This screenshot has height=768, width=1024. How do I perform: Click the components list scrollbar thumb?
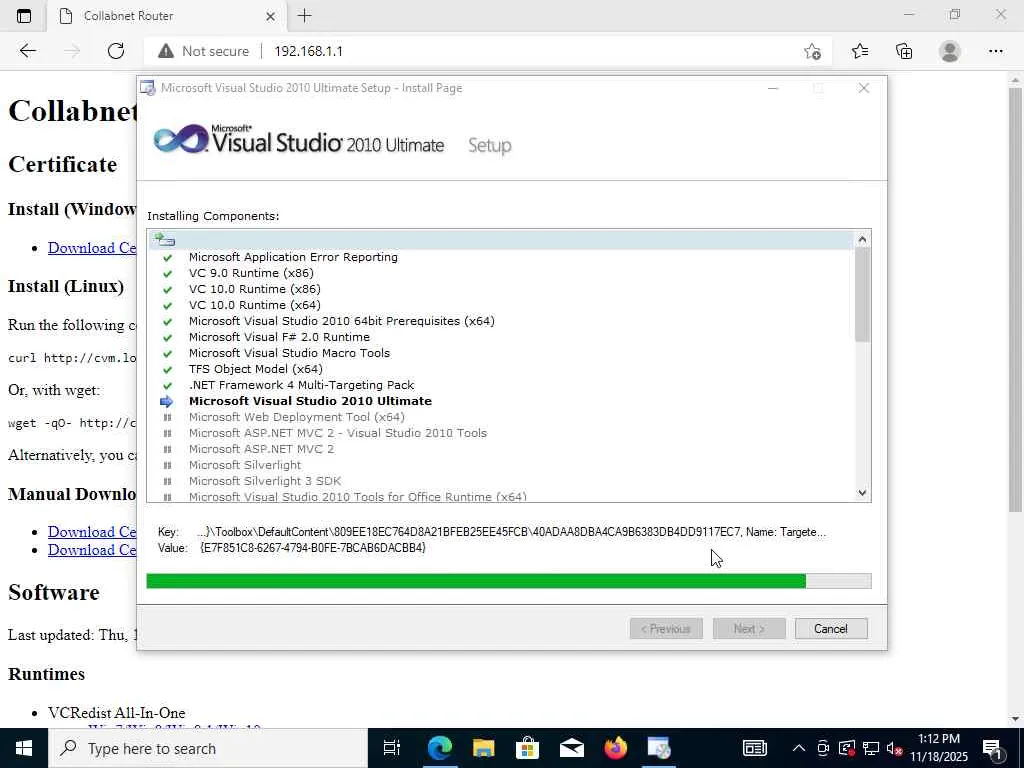pos(862,294)
